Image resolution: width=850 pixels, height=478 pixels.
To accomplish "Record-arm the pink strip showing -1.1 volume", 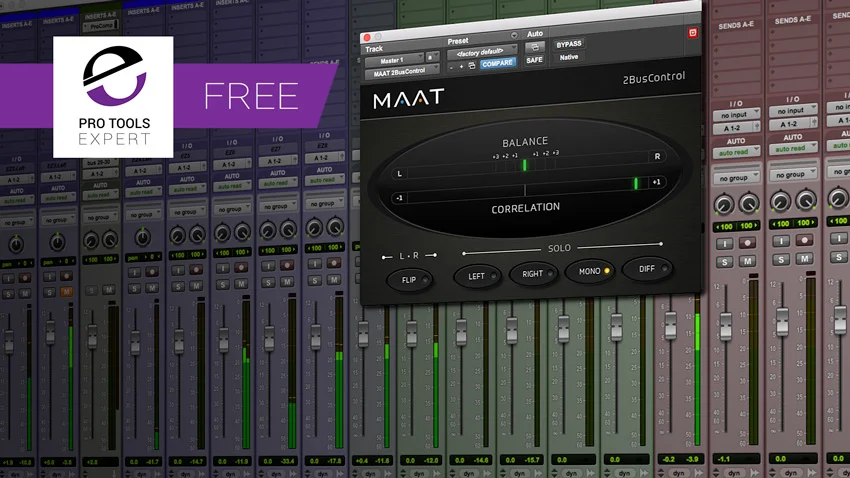I will [x=747, y=242].
